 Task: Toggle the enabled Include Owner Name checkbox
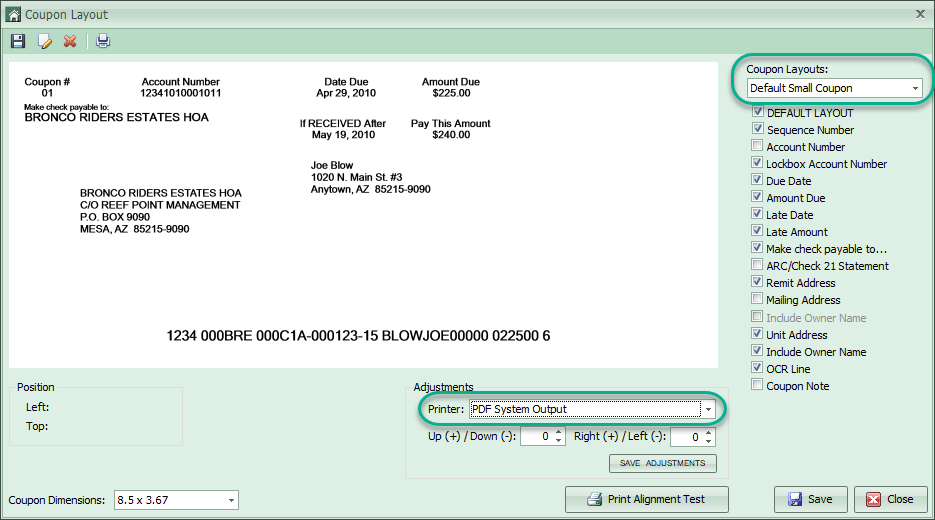pos(757,351)
